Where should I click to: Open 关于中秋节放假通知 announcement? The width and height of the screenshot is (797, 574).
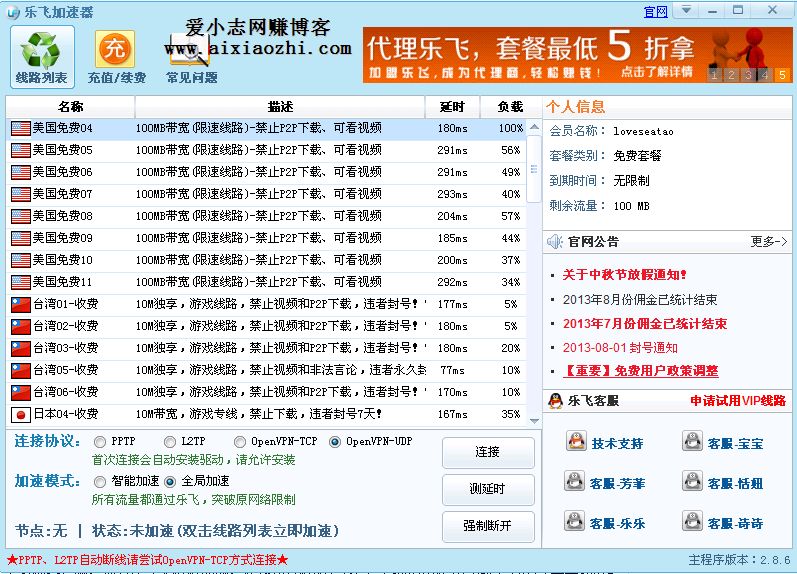point(625,275)
